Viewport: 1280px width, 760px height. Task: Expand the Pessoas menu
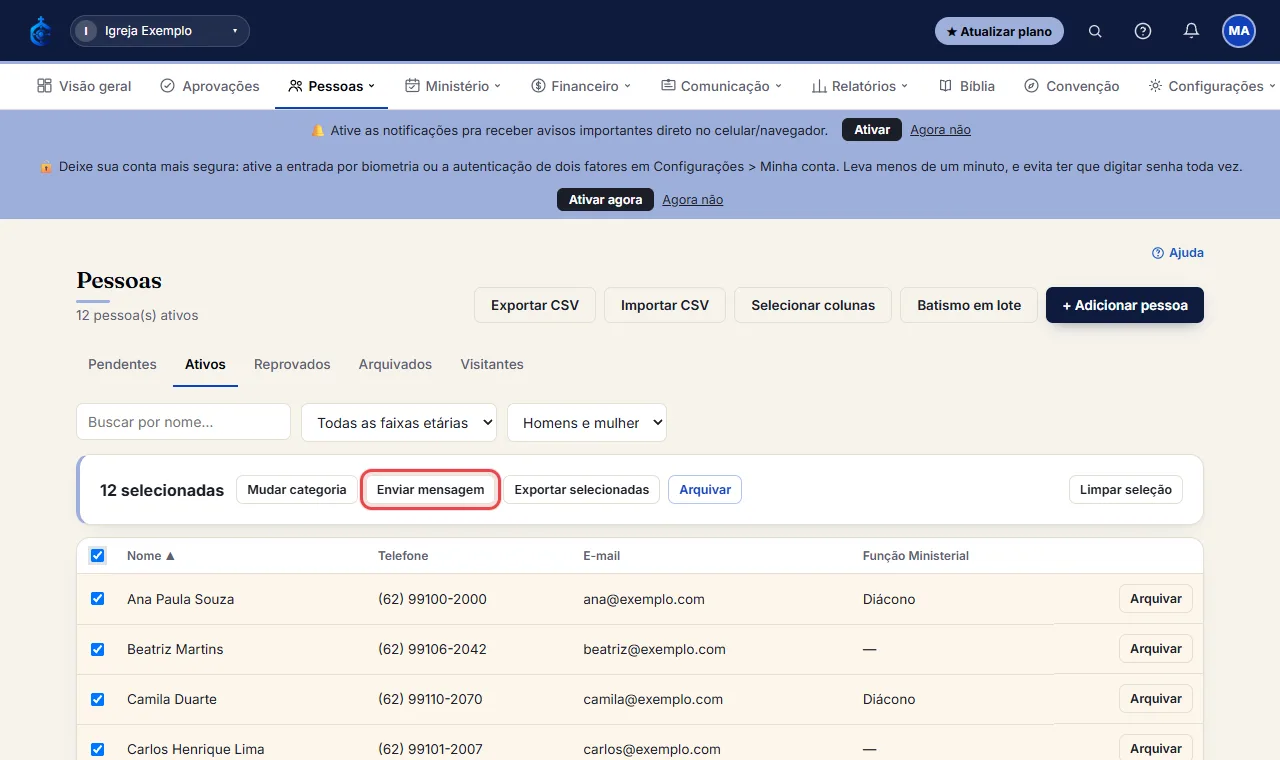[x=331, y=86]
